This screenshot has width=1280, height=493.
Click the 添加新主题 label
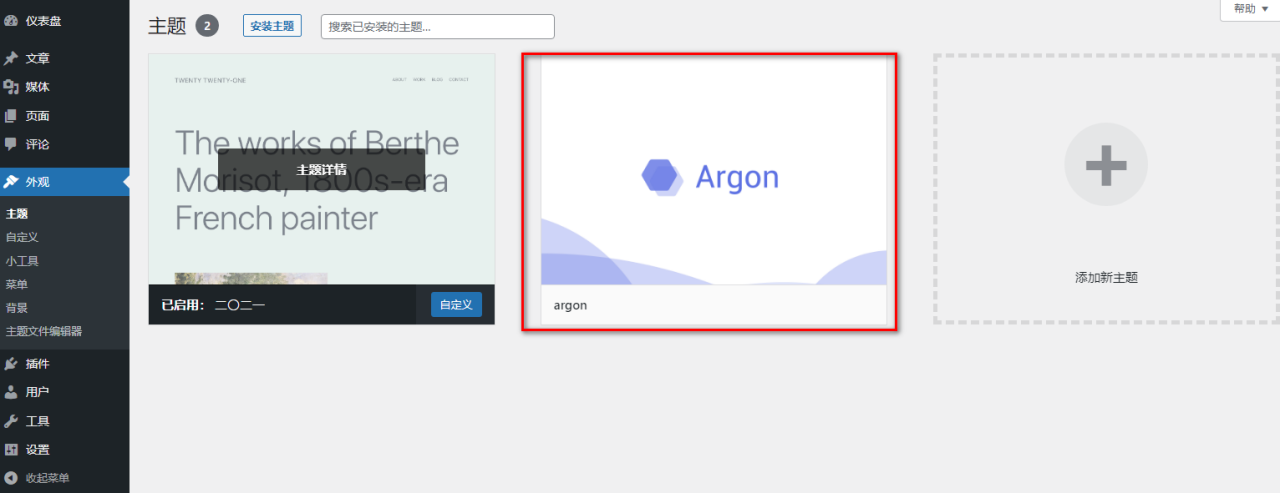tap(1106, 278)
